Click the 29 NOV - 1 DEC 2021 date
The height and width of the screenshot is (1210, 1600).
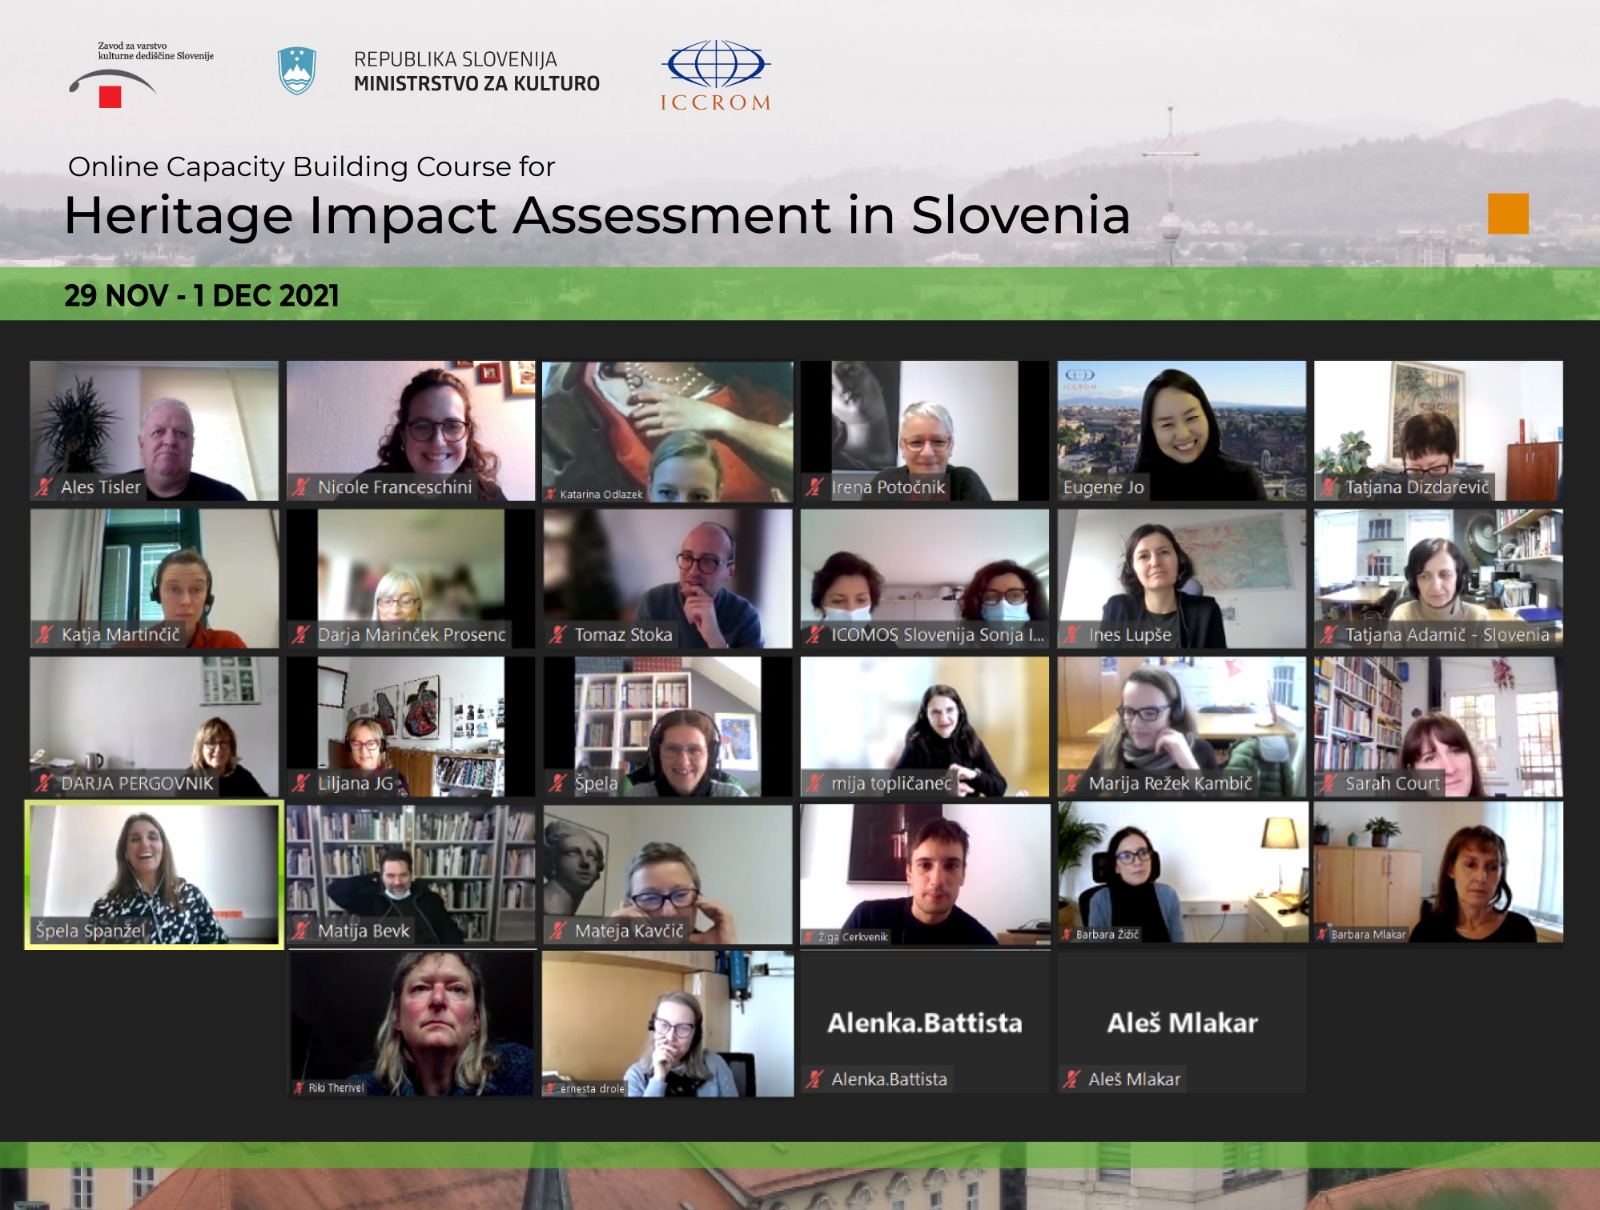click(202, 296)
